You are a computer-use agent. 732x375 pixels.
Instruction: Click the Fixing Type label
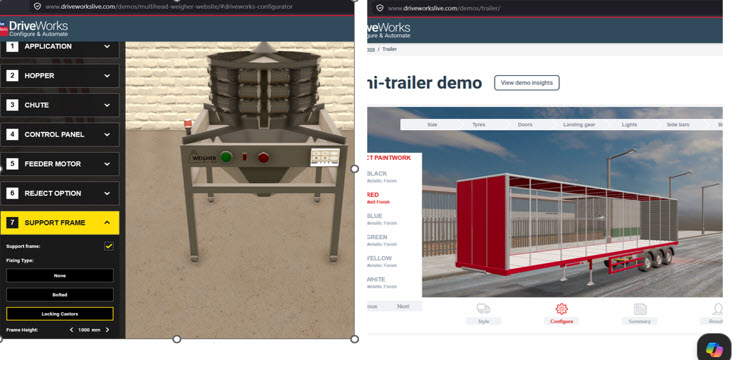pos(20,261)
